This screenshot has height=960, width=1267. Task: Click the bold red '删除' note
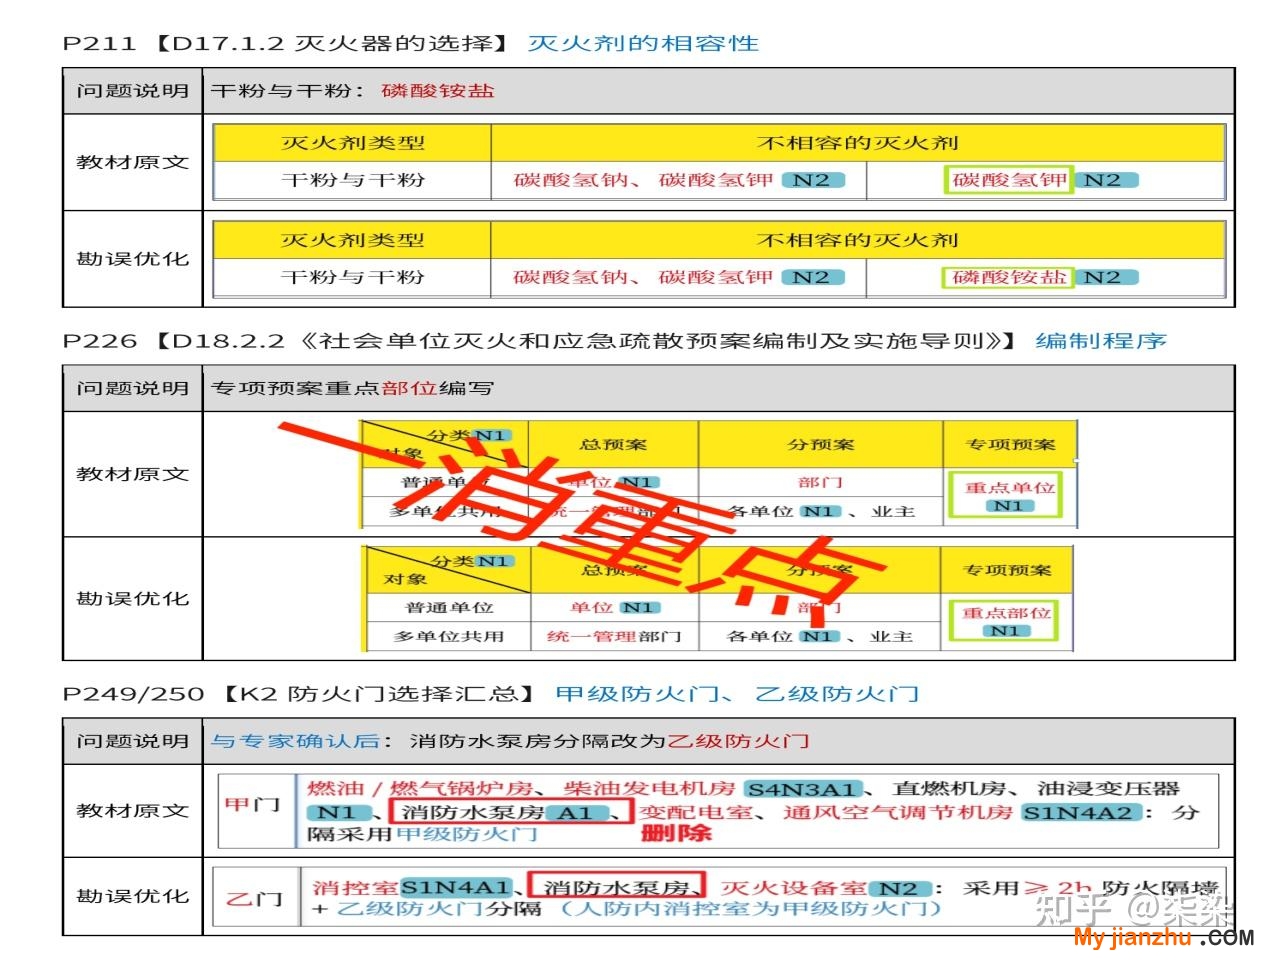click(x=676, y=833)
